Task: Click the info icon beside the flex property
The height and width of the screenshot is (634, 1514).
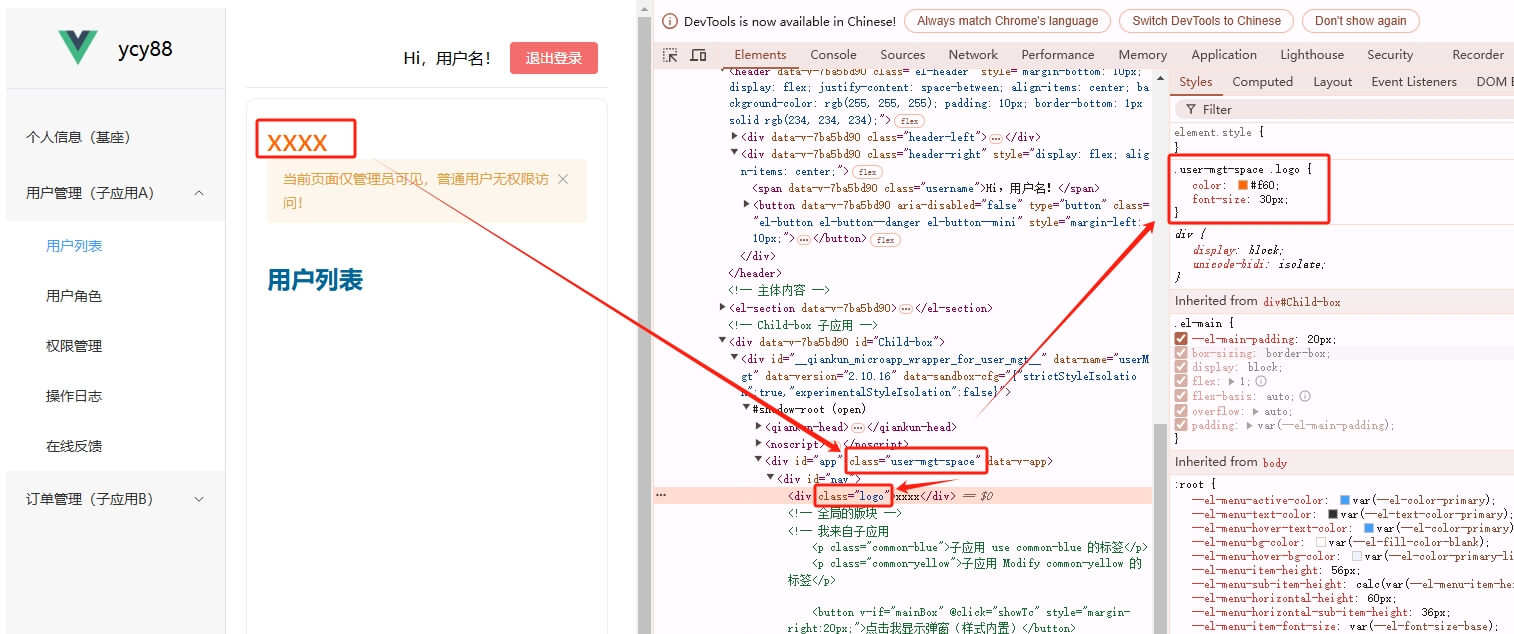Action: tap(1261, 381)
